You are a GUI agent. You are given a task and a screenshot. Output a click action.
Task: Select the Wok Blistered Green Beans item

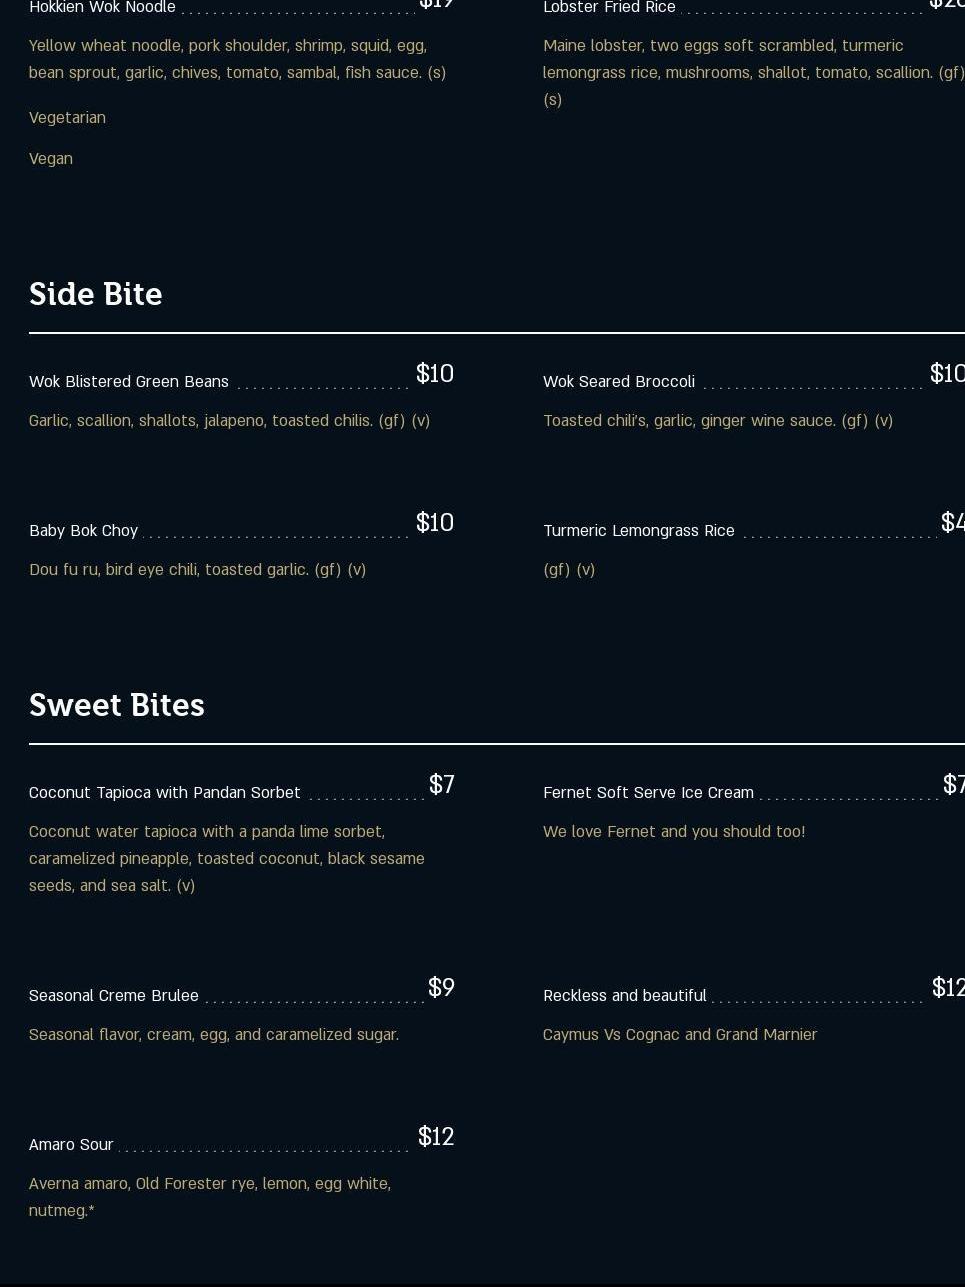coord(129,382)
